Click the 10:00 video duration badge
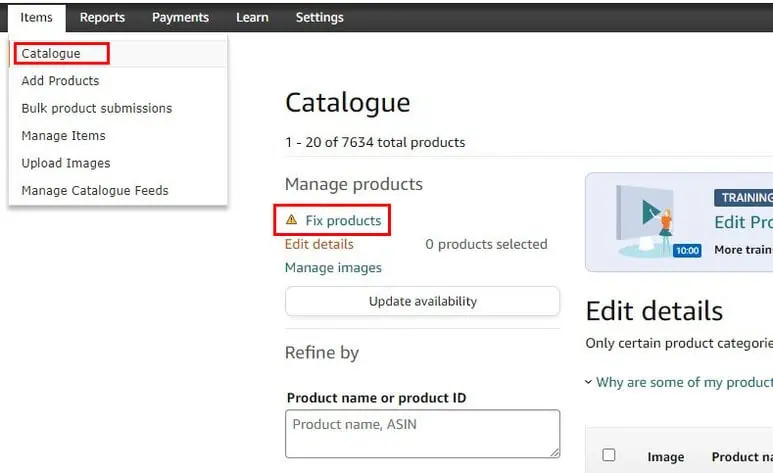 [x=687, y=251]
